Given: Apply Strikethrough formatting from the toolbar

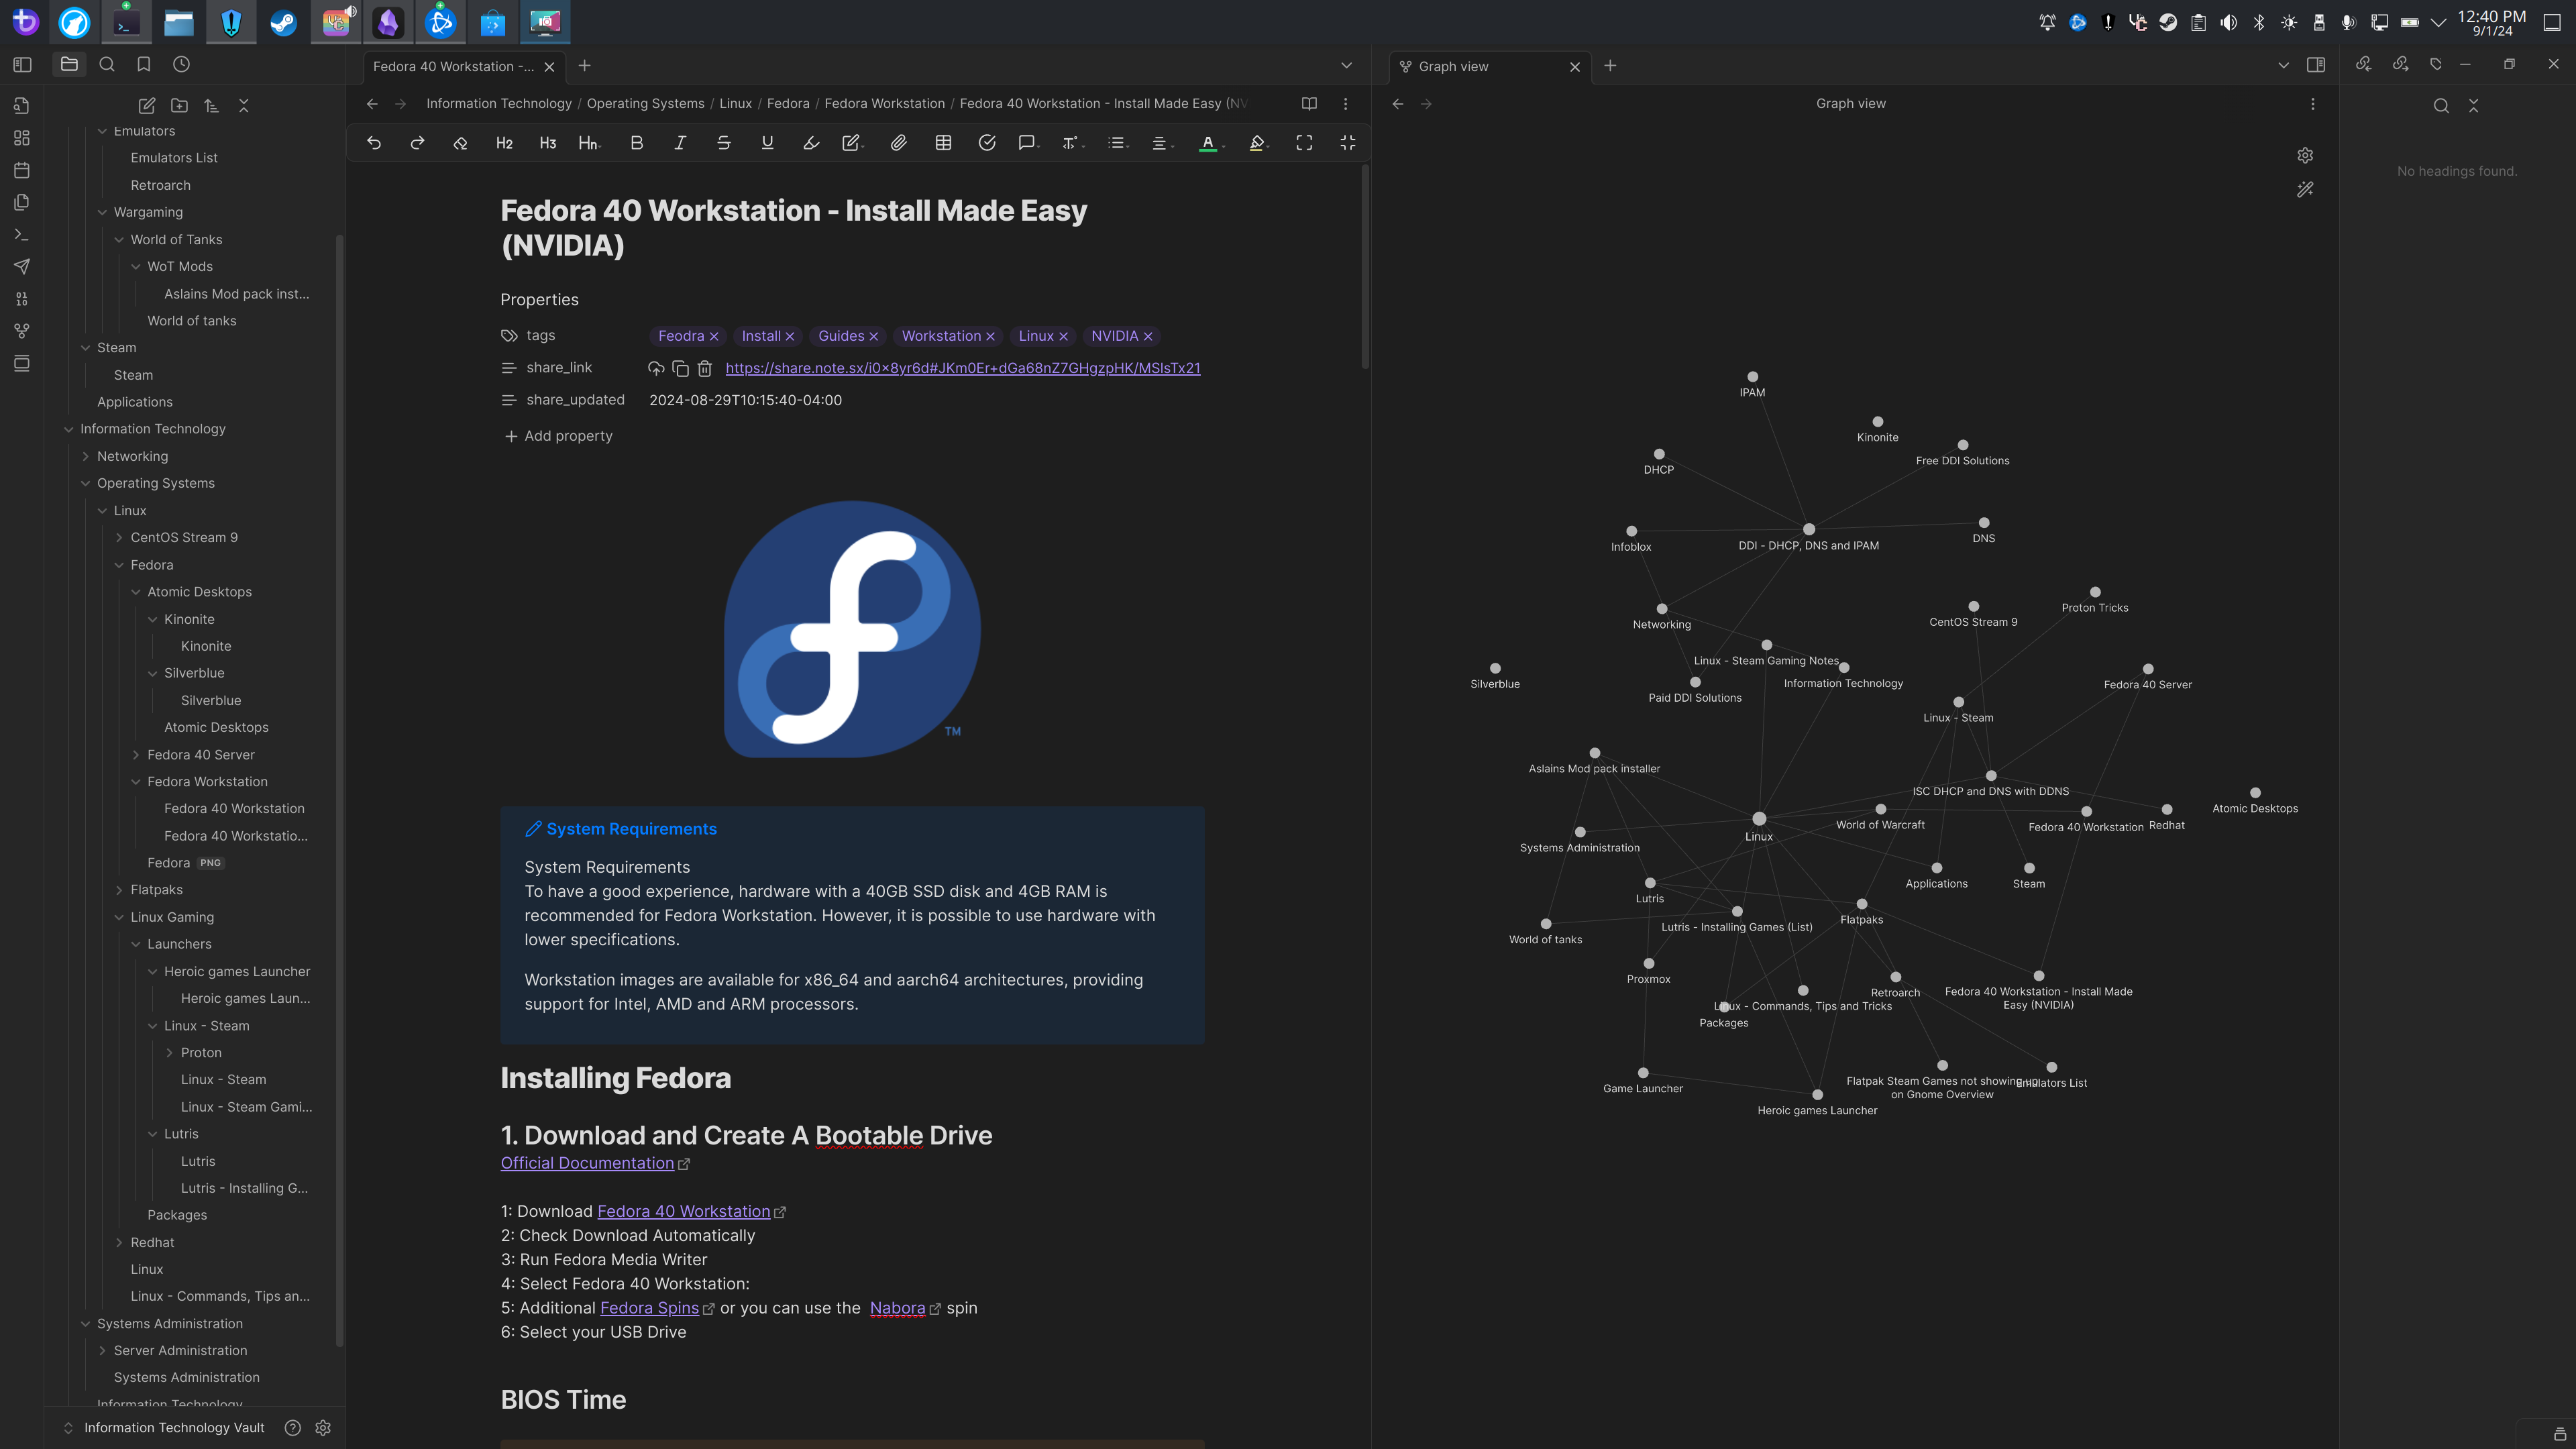Looking at the screenshot, I should pos(723,143).
